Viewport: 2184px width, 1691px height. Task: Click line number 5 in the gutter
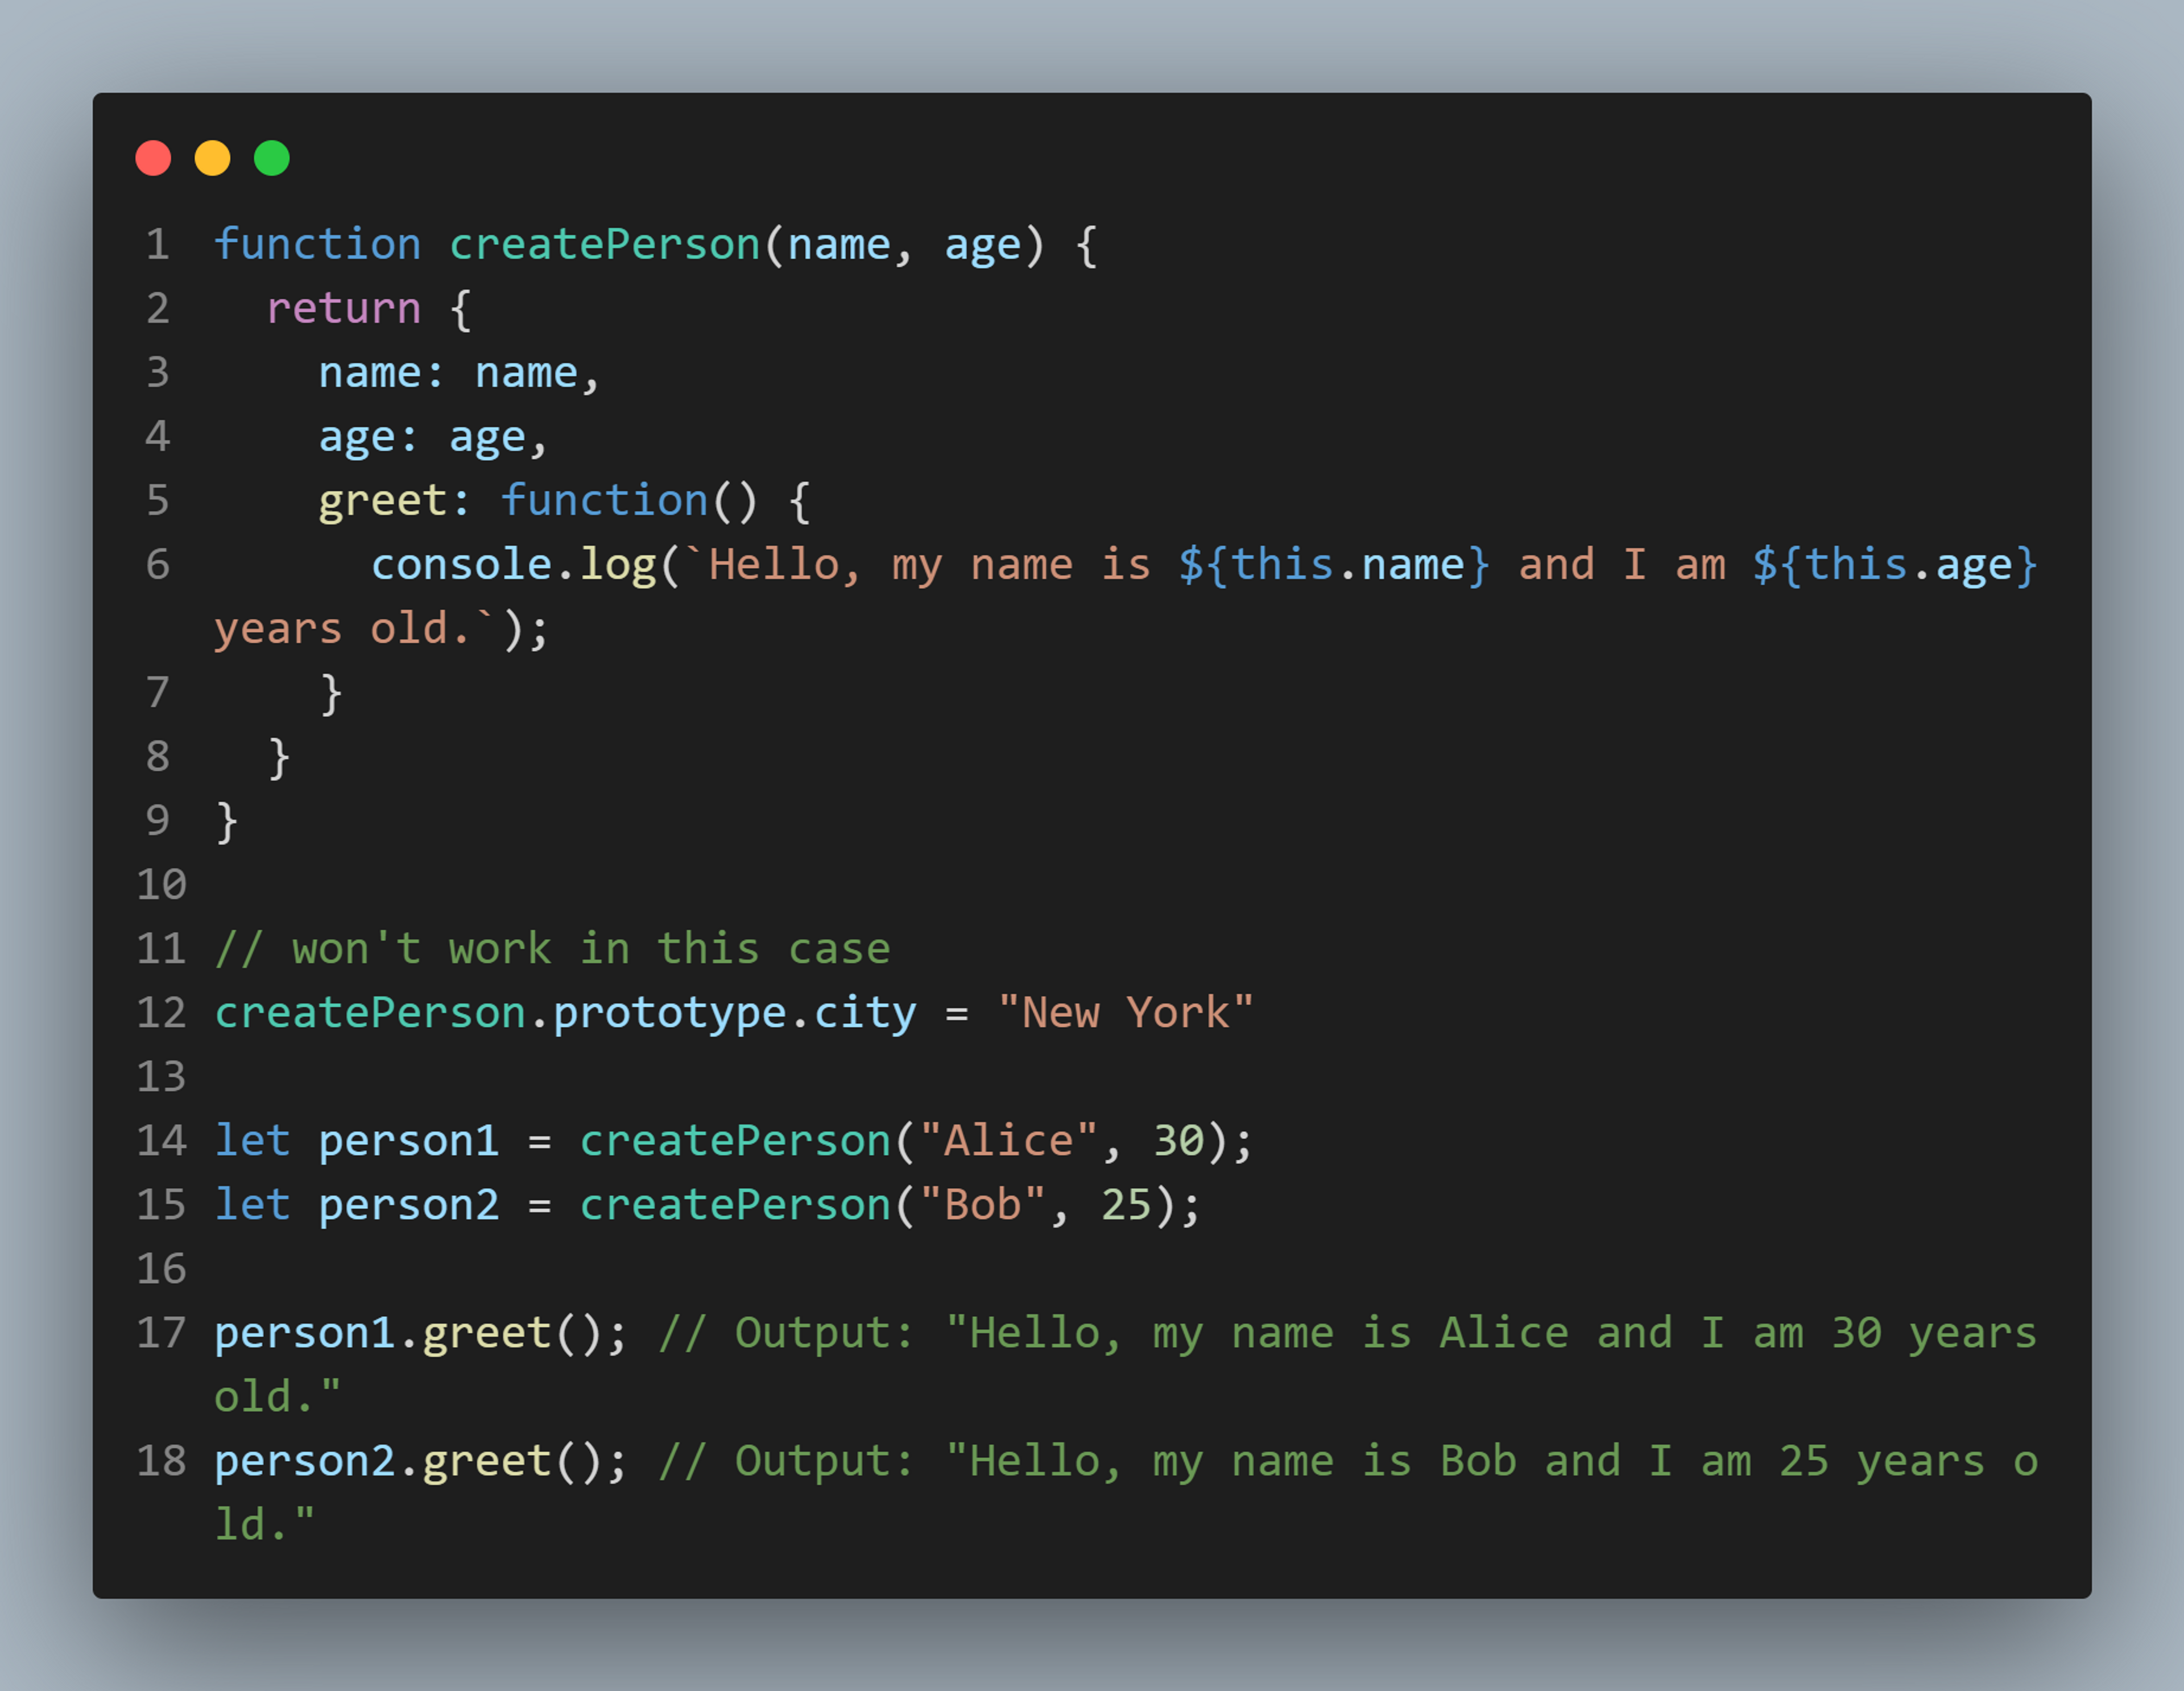point(158,500)
